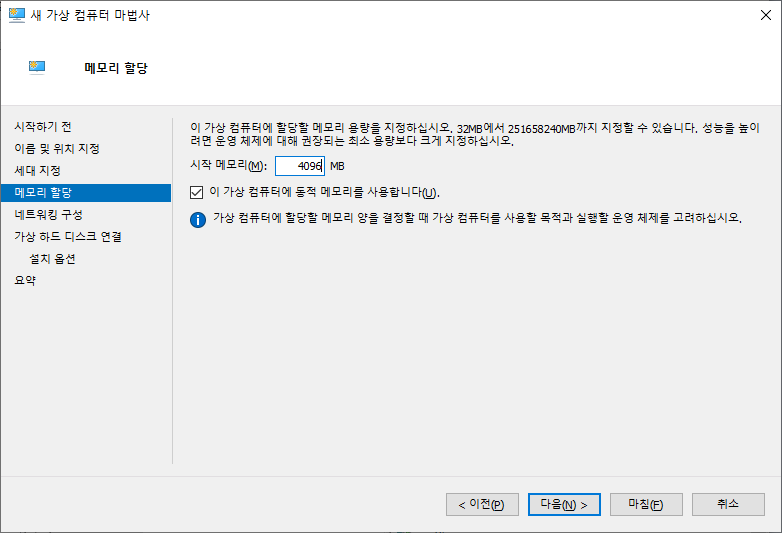Click the wizard icon in title bar
The image size is (782, 533).
[16, 15]
